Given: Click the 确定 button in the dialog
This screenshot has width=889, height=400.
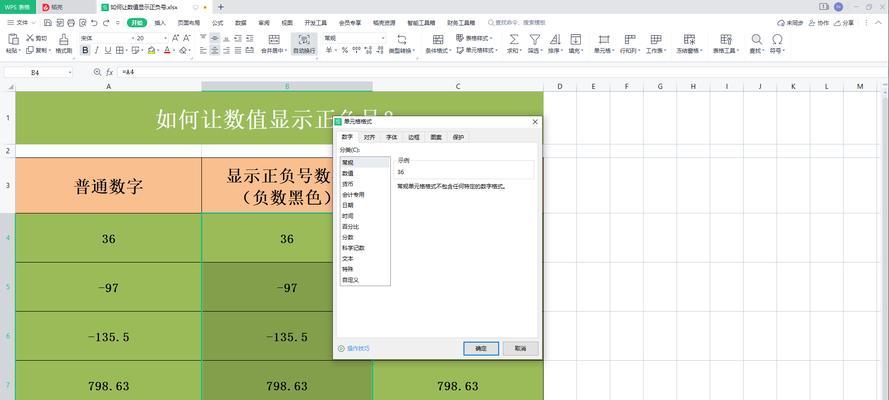Looking at the screenshot, I should [x=481, y=348].
